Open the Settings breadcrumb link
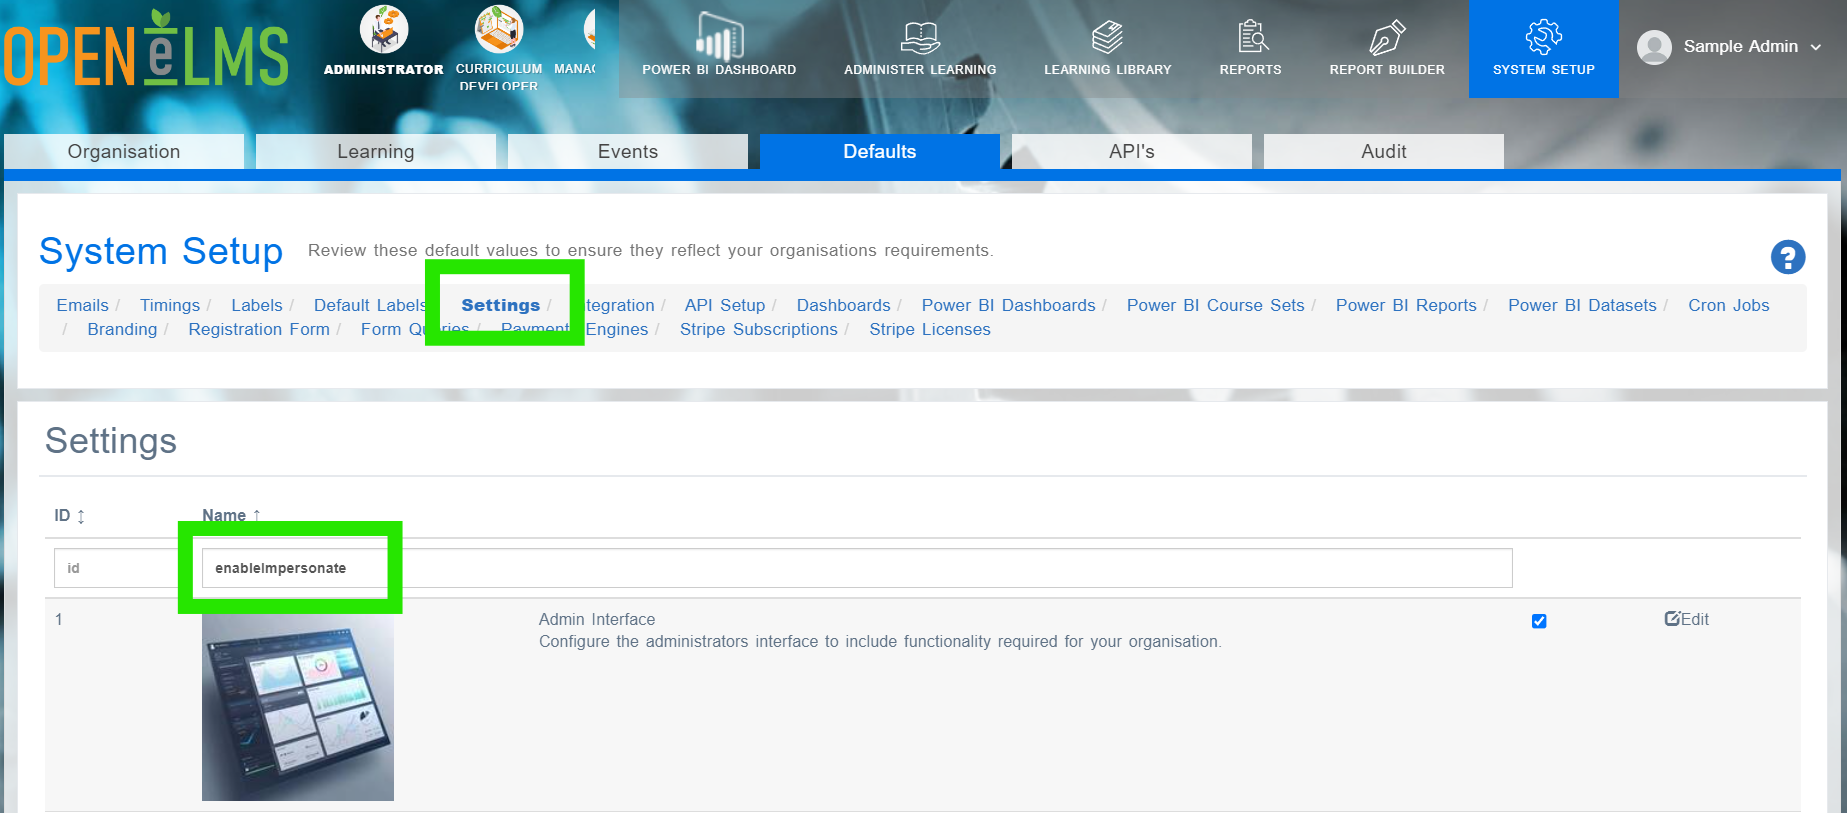Screen dimensions: 1847x813 (x=501, y=305)
